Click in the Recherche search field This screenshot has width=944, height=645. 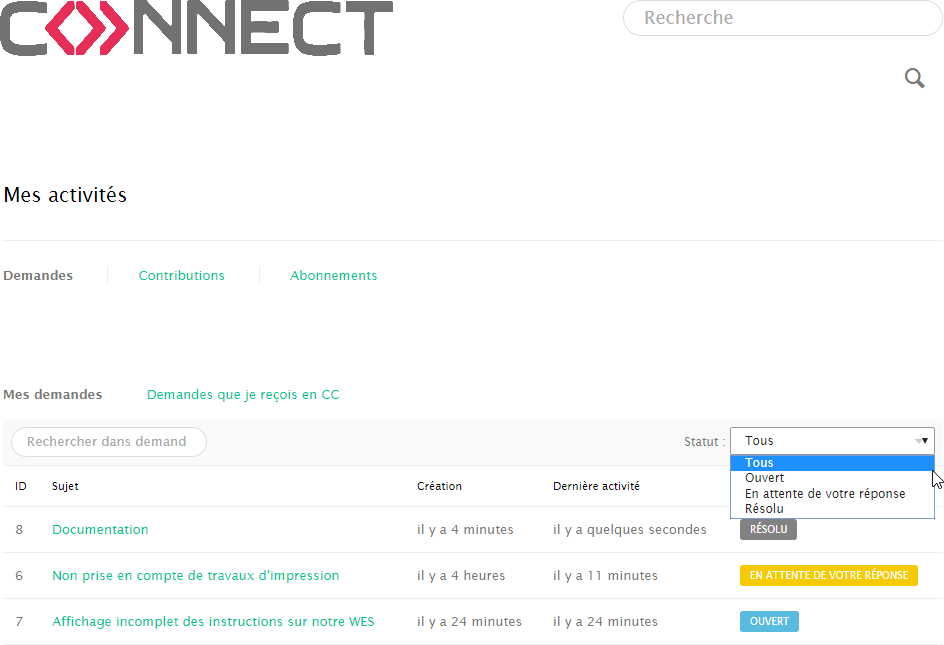[x=781, y=18]
